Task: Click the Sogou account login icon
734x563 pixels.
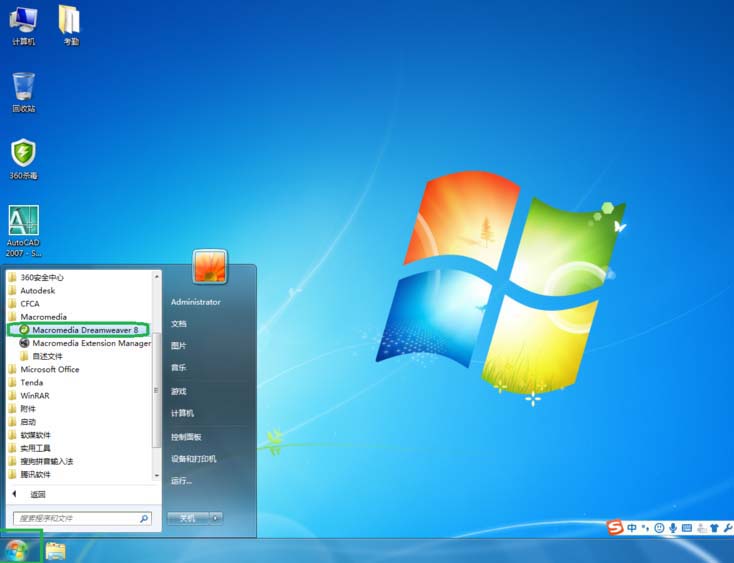Action: tap(701, 528)
